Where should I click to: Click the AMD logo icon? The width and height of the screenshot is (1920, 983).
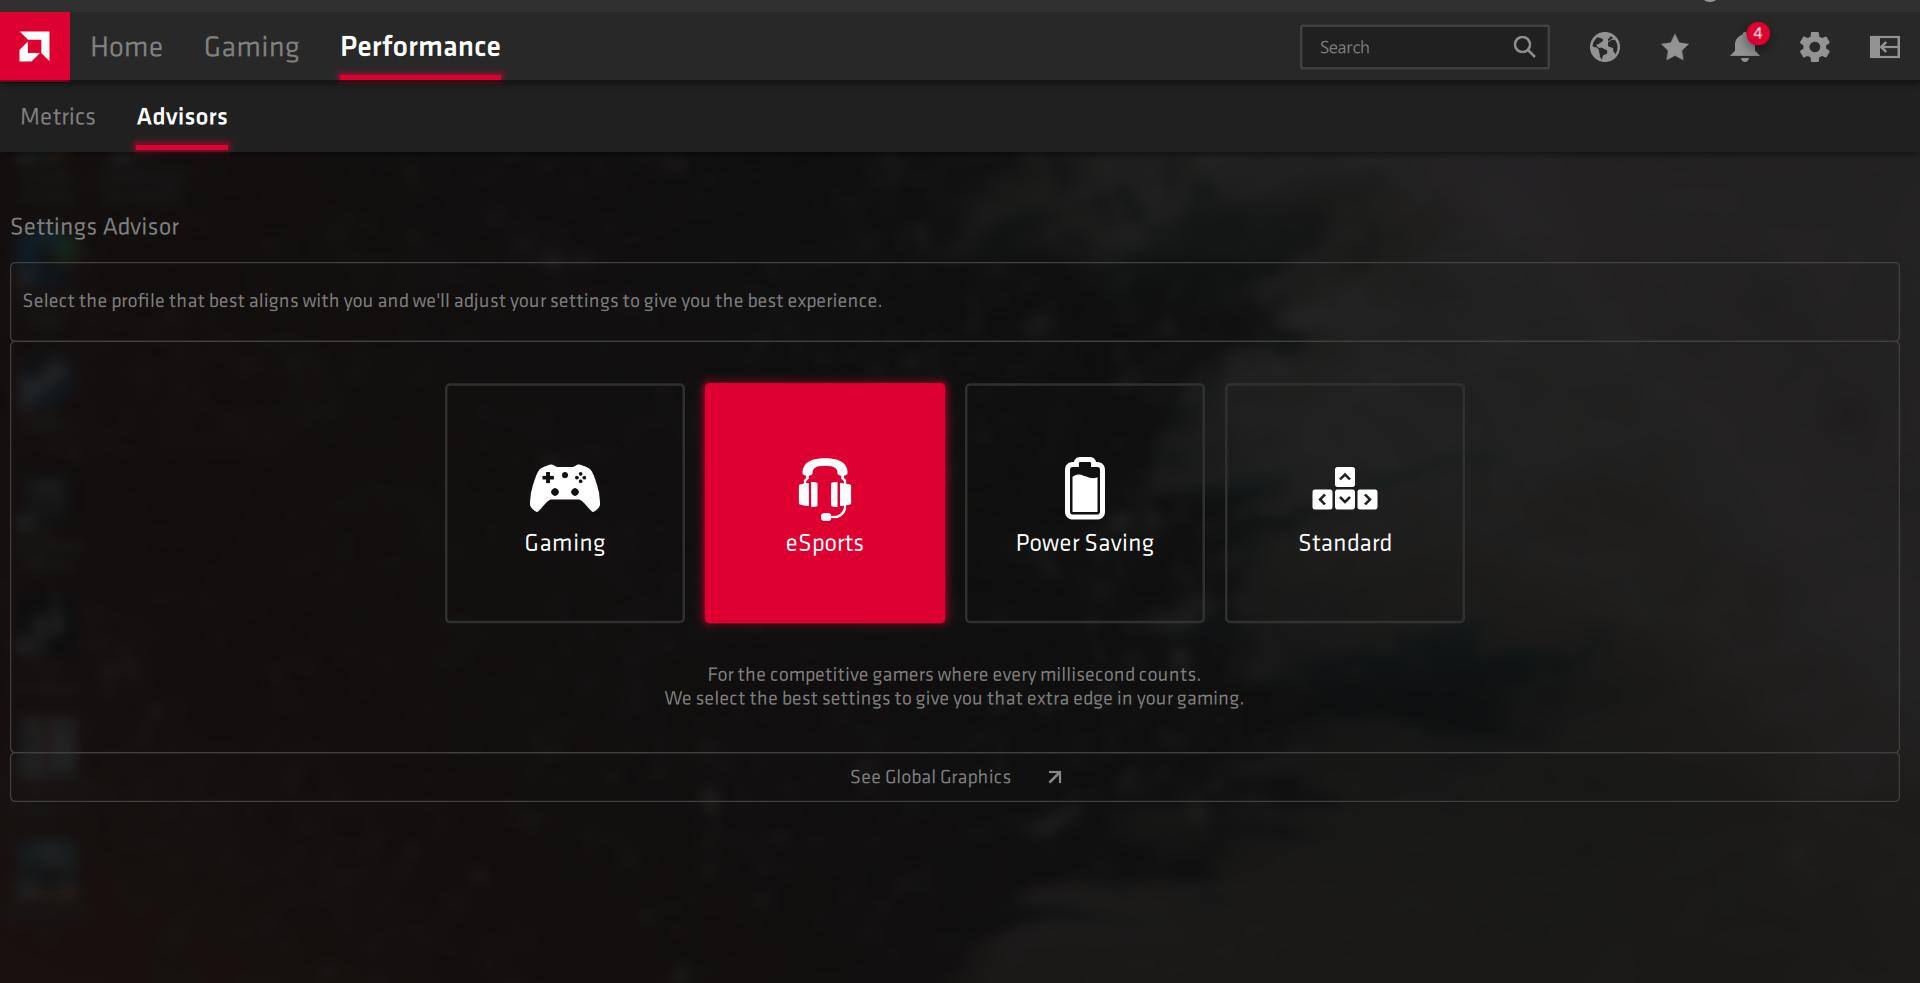point(34,46)
